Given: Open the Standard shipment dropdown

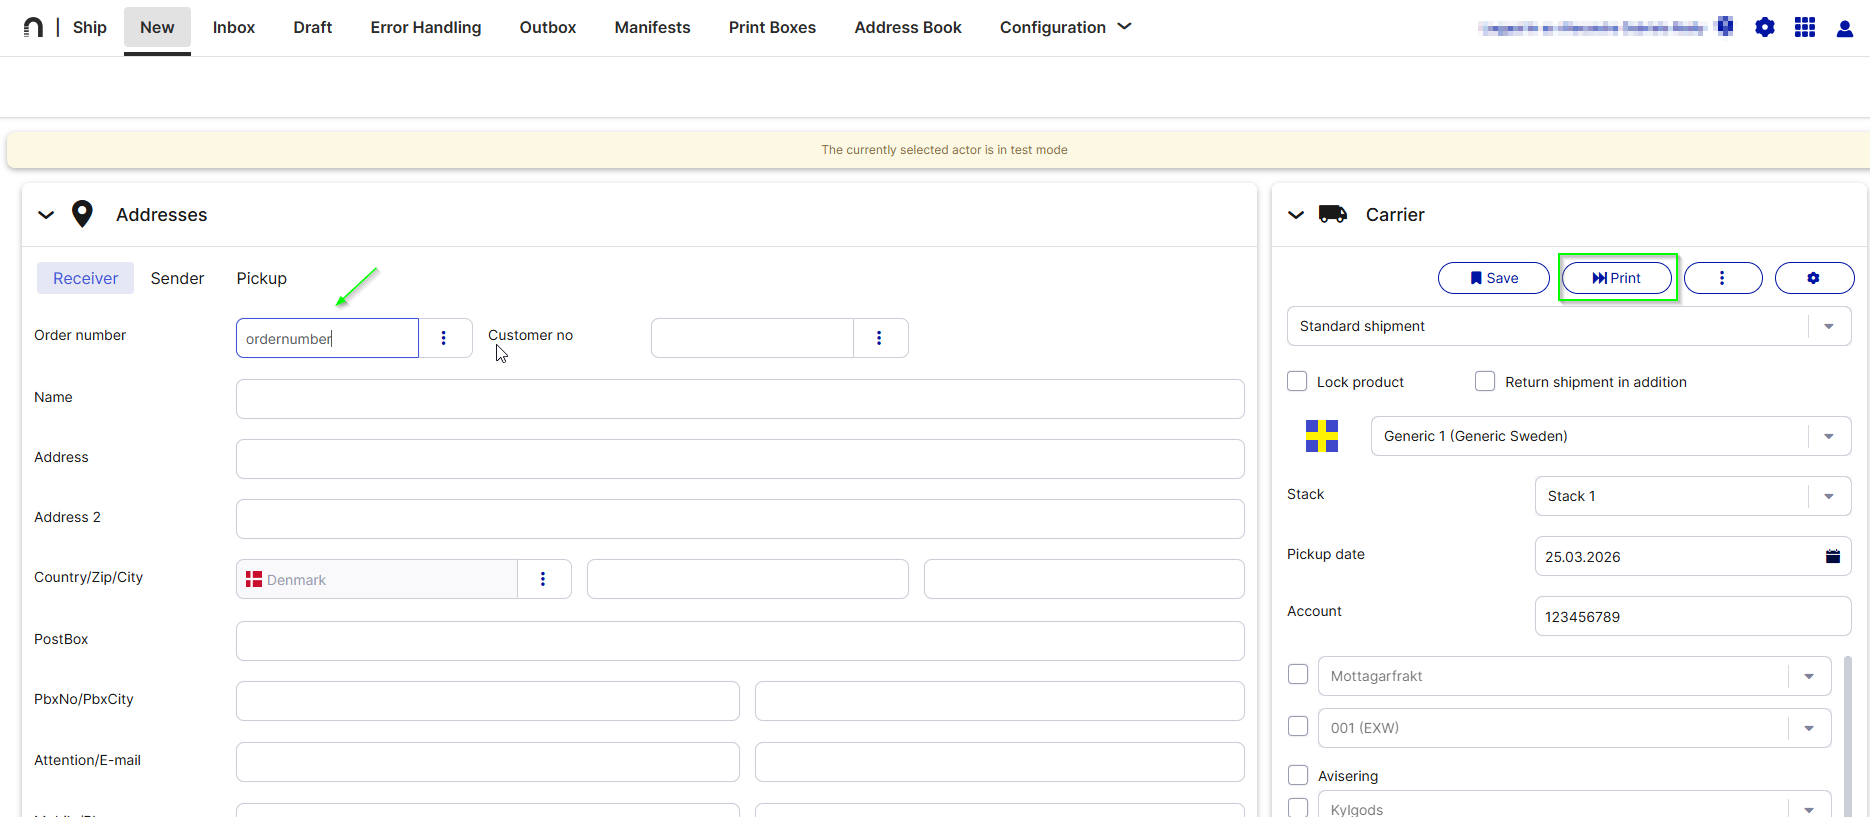Looking at the screenshot, I should (1569, 326).
